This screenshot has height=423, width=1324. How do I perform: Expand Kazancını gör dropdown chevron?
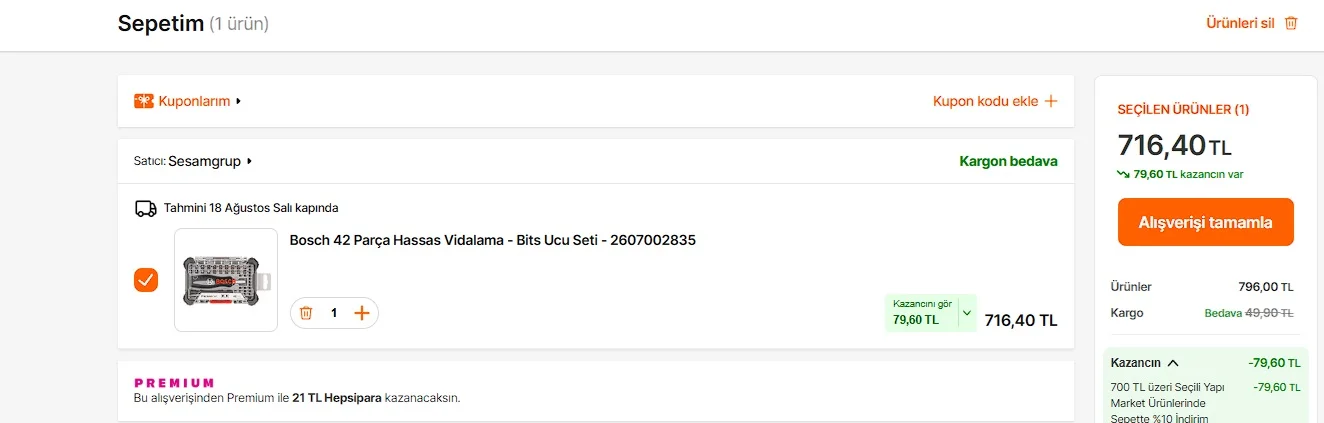pos(966,313)
